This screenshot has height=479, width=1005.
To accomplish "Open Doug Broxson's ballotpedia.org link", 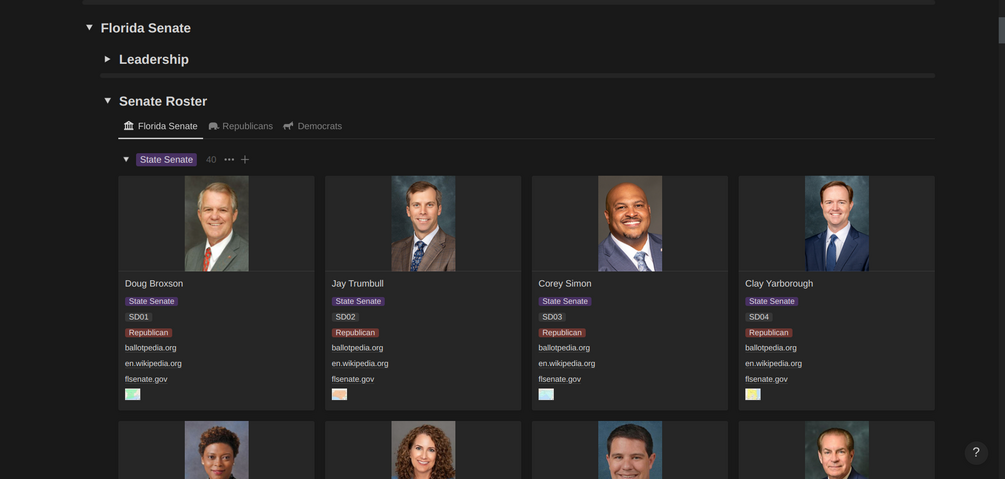I will 151,348.
